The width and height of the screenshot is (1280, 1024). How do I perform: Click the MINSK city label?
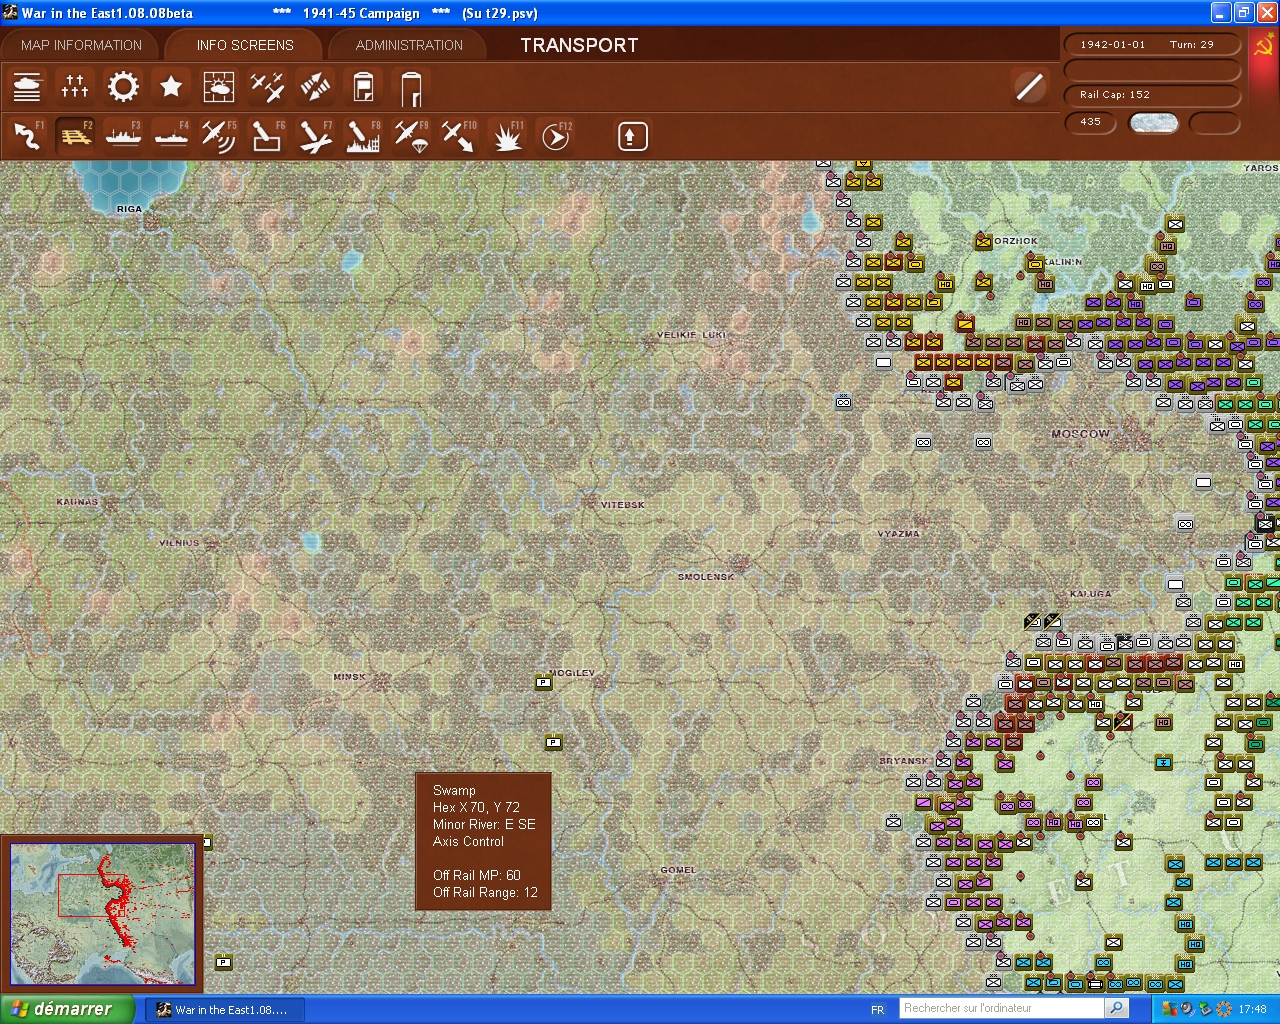(x=349, y=677)
